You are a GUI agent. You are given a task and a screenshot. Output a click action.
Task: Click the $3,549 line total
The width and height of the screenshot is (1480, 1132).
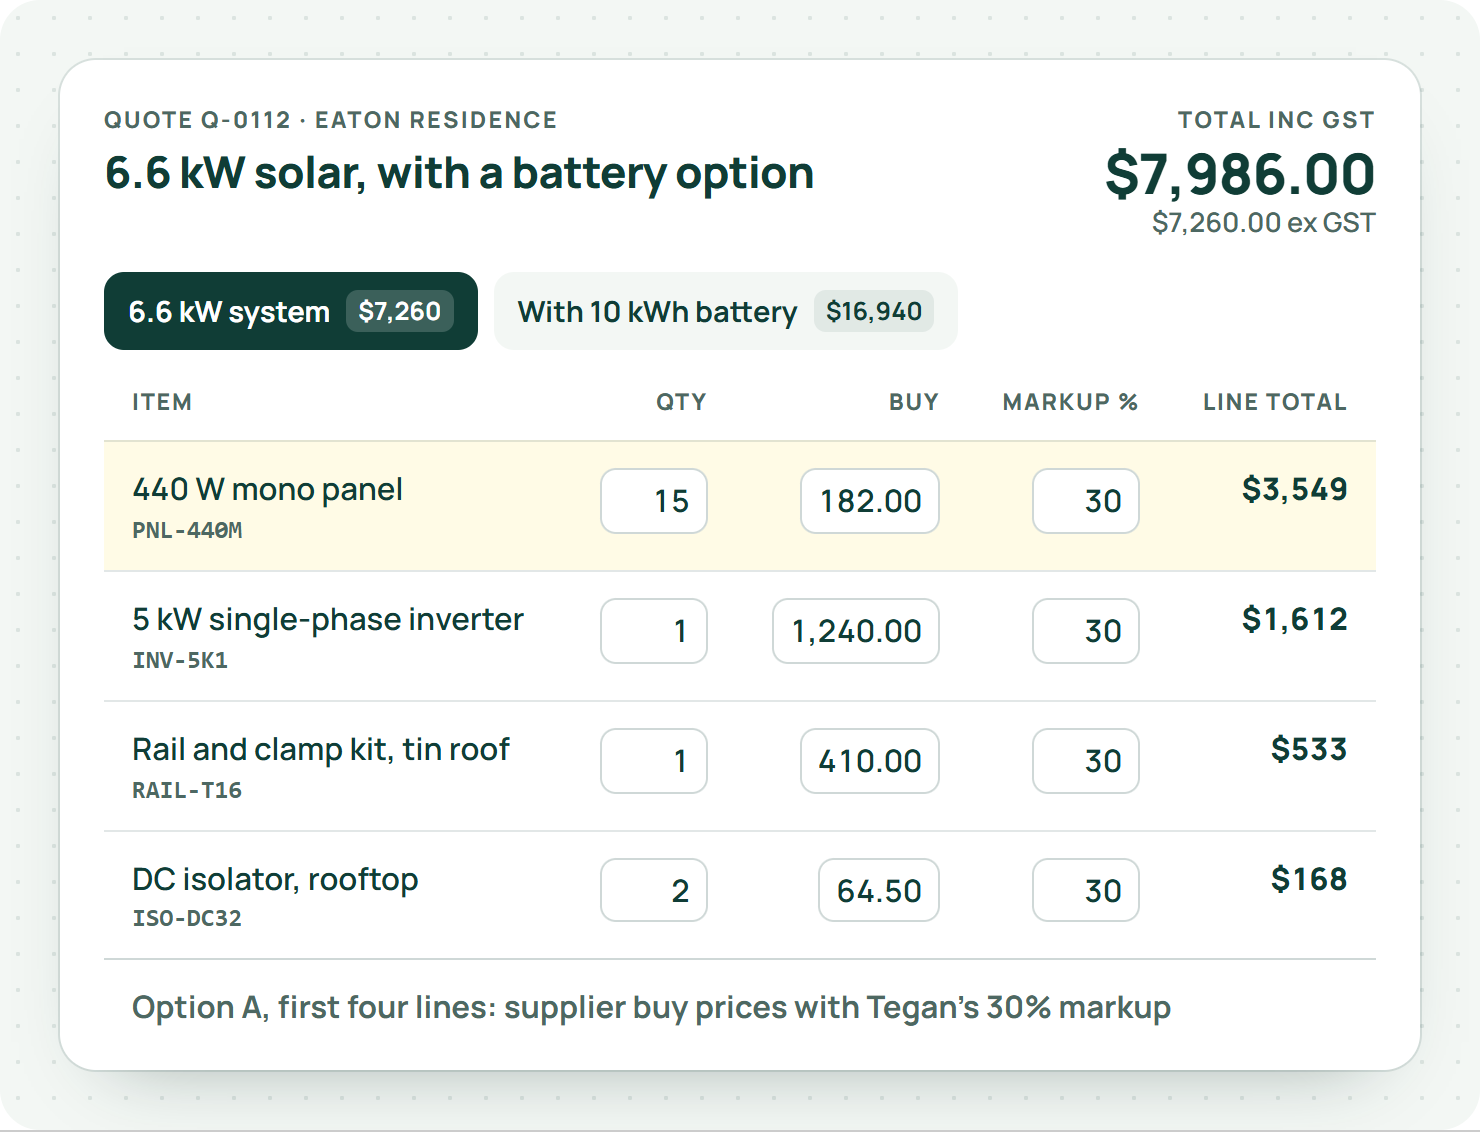click(x=1294, y=489)
